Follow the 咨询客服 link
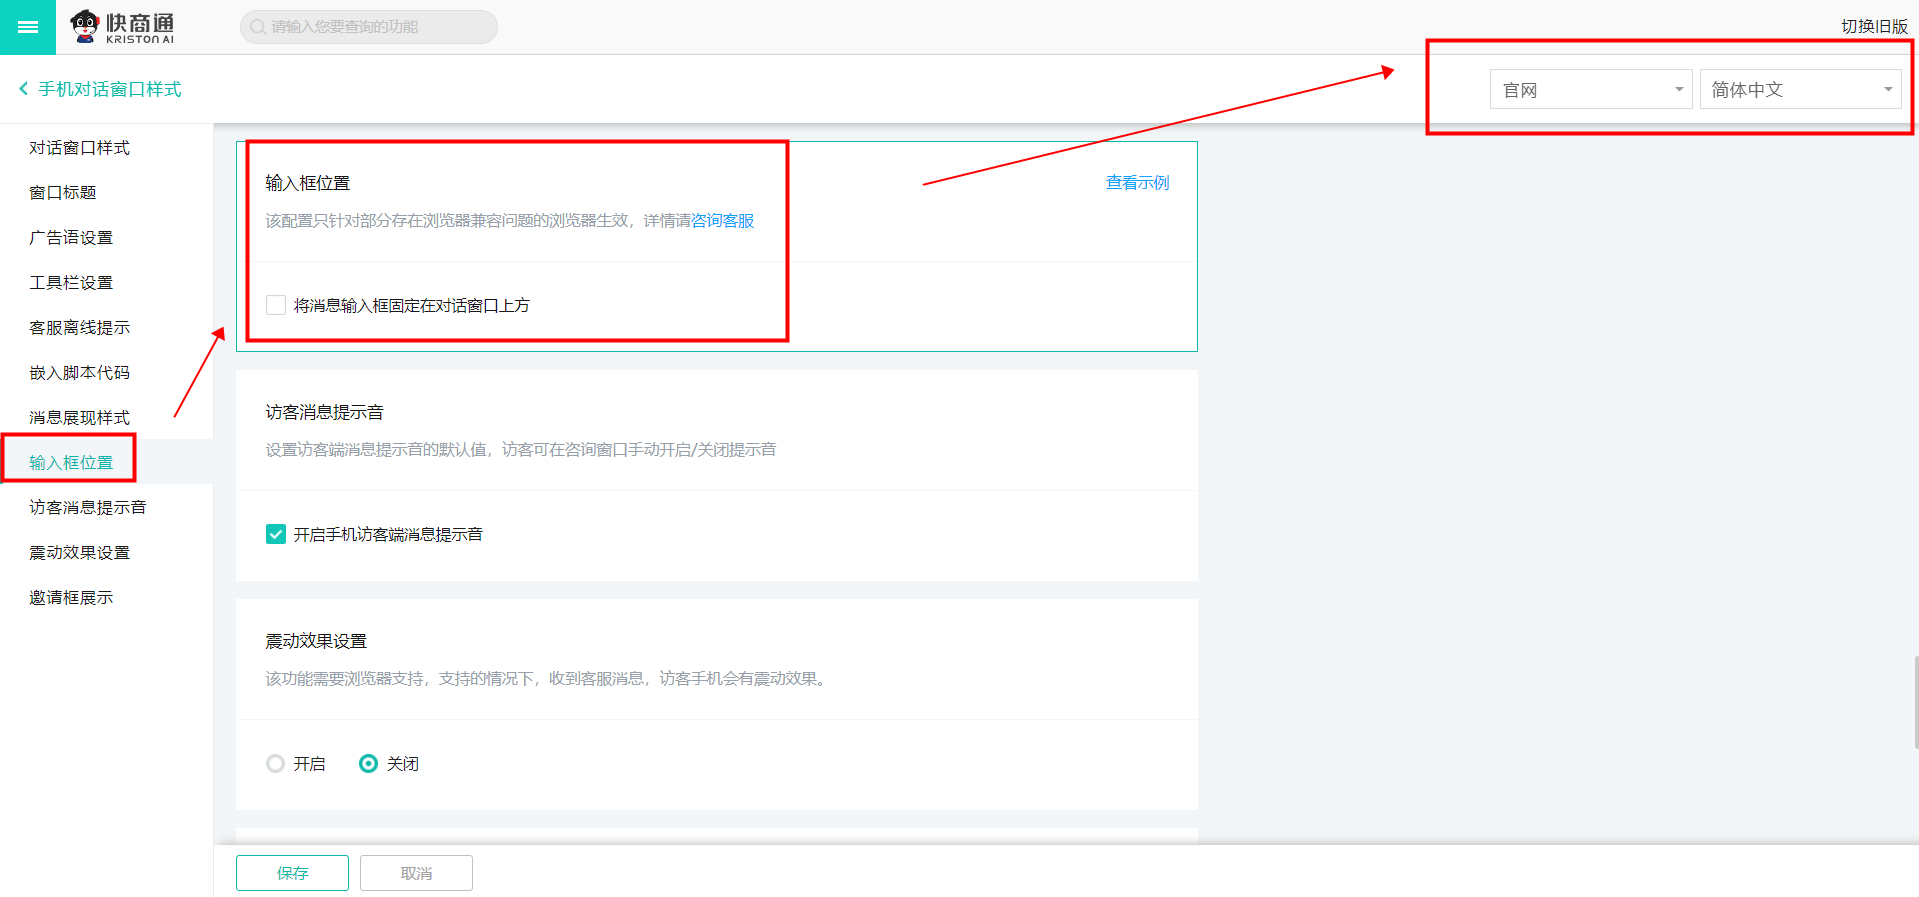Screen dimensions: 1919x897 tap(723, 221)
